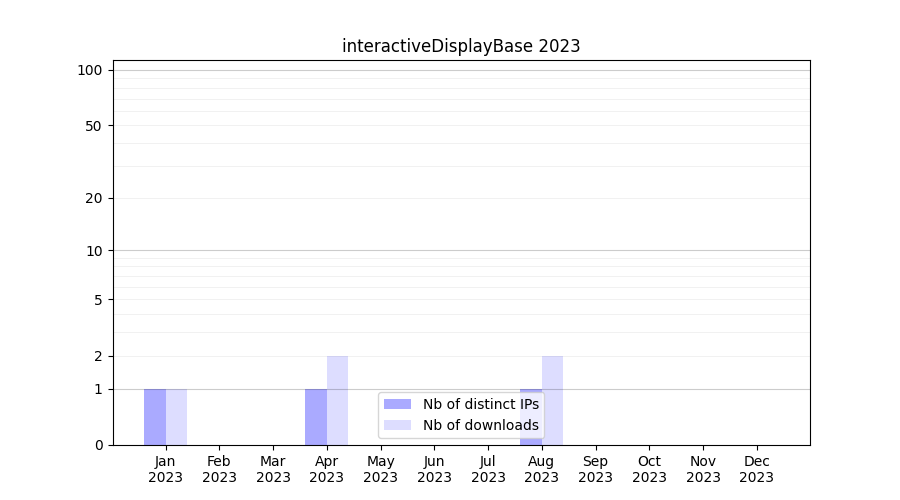
Task: Click the Dec 2023 x-axis label
Action: [757, 469]
